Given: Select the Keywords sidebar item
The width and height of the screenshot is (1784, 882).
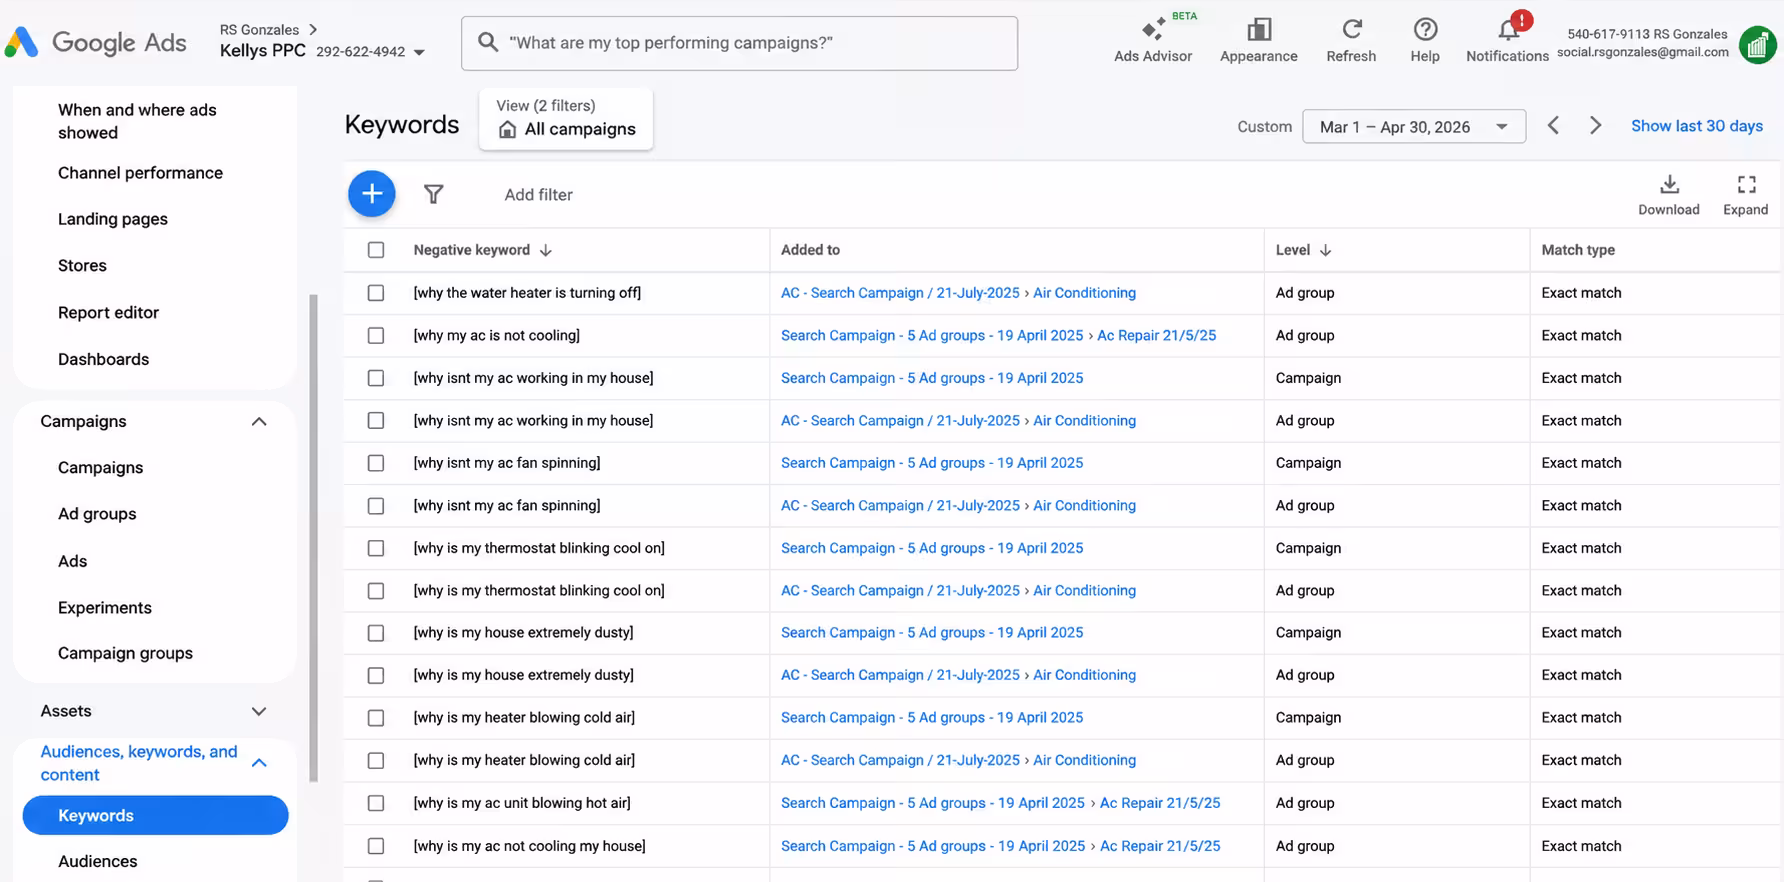Looking at the screenshot, I should point(155,815).
